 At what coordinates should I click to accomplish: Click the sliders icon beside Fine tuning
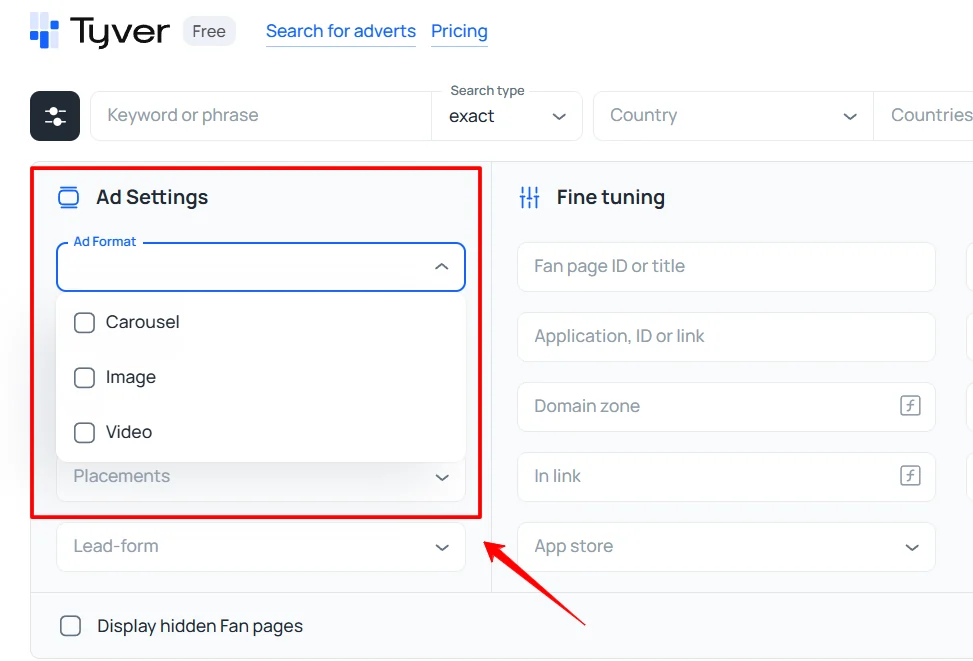point(529,197)
